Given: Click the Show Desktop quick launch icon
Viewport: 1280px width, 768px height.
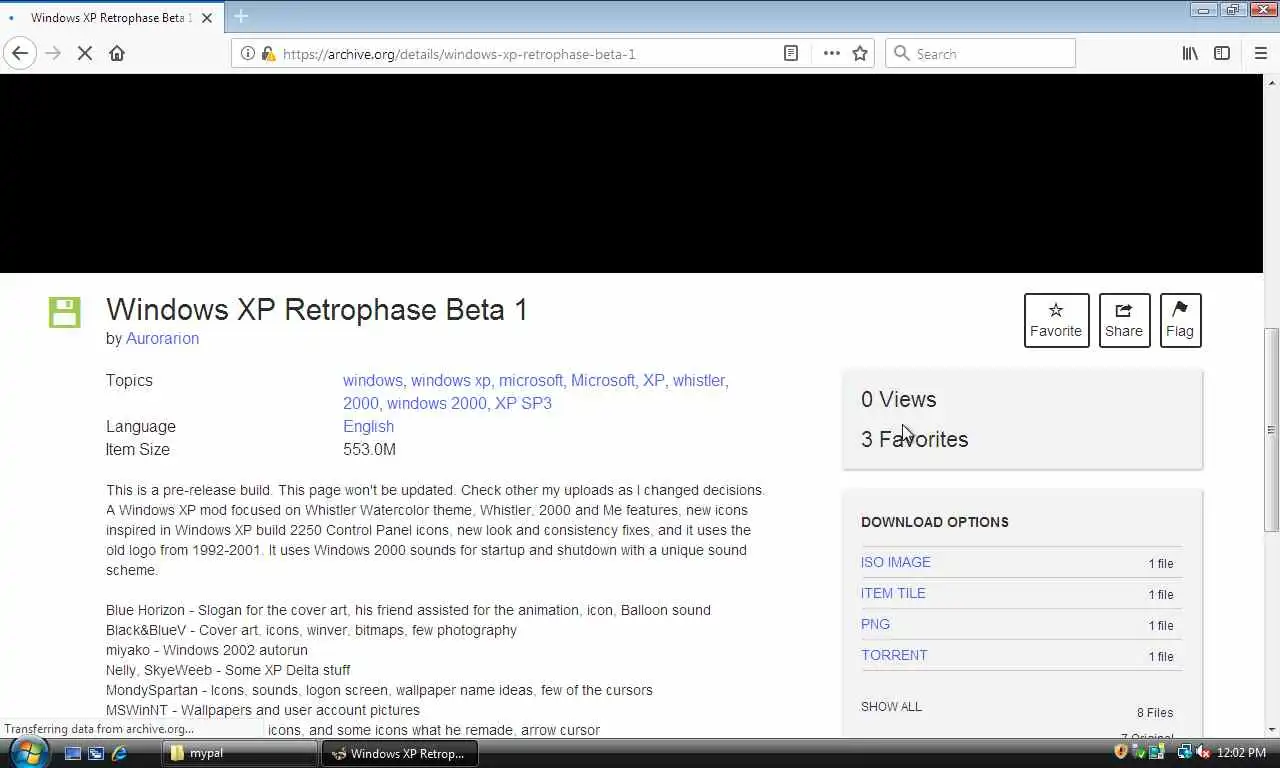Looking at the screenshot, I should pyautogui.click(x=73, y=753).
